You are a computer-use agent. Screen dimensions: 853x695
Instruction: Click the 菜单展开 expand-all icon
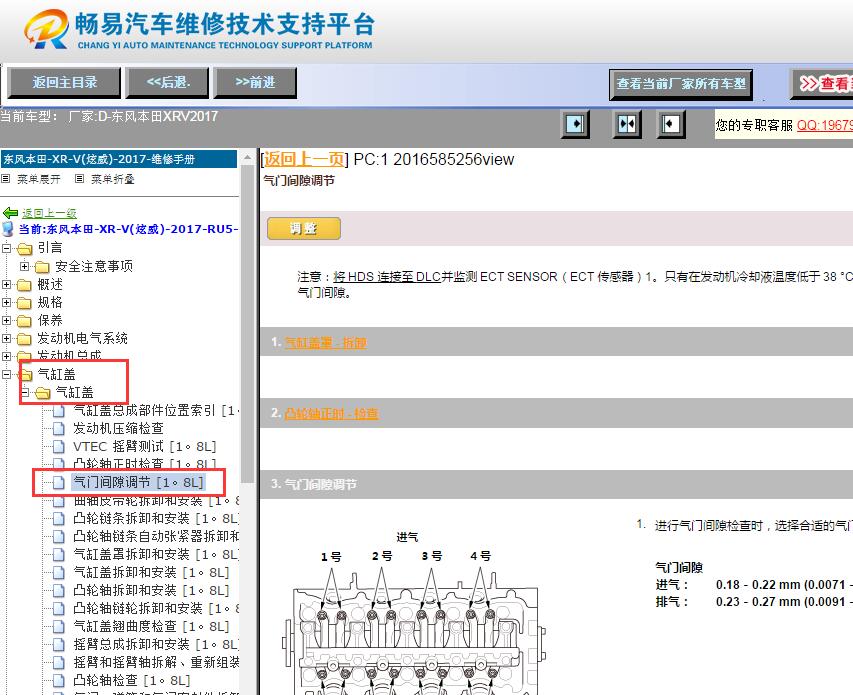pyautogui.click(x=5, y=178)
